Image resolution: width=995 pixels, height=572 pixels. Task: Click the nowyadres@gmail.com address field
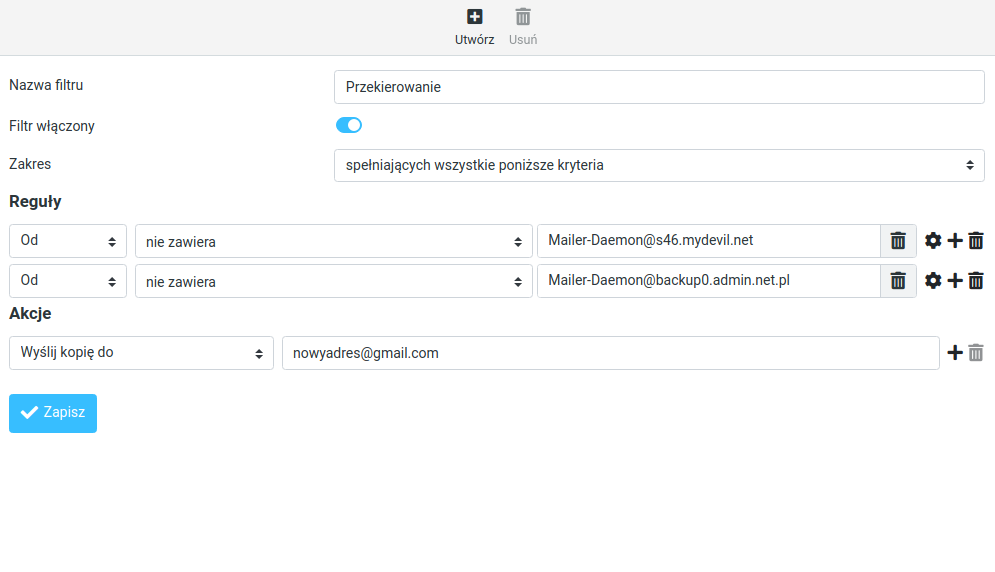pos(610,353)
